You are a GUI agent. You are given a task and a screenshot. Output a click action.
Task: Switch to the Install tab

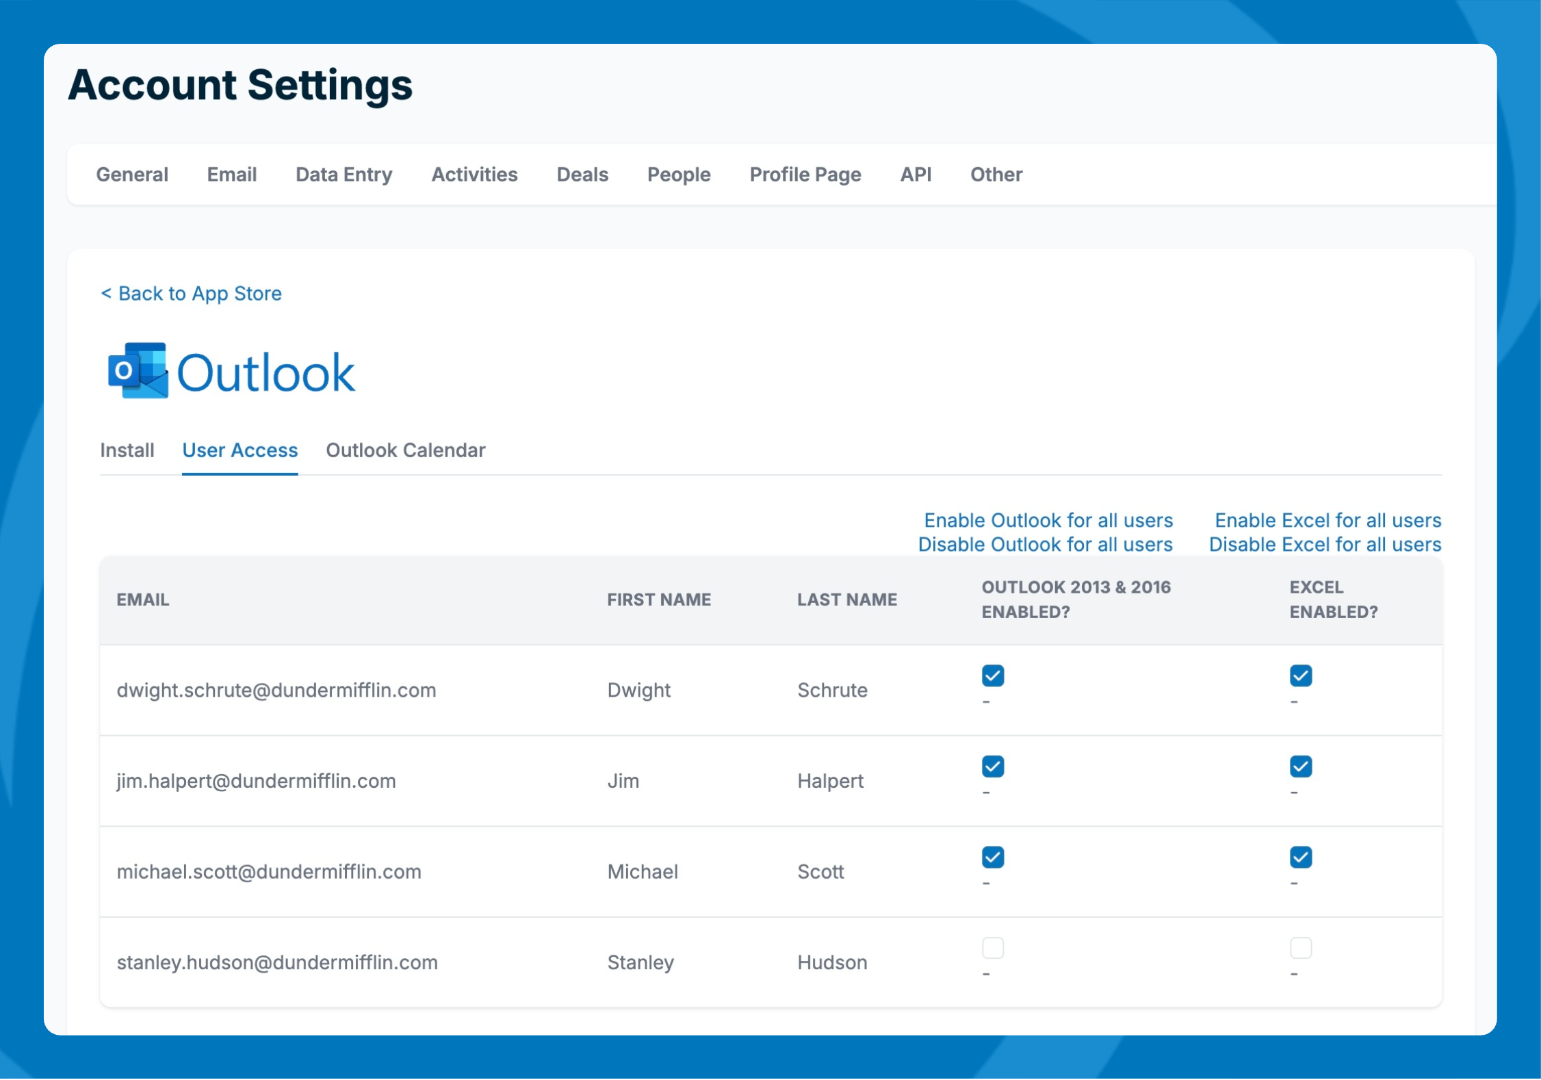(127, 451)
